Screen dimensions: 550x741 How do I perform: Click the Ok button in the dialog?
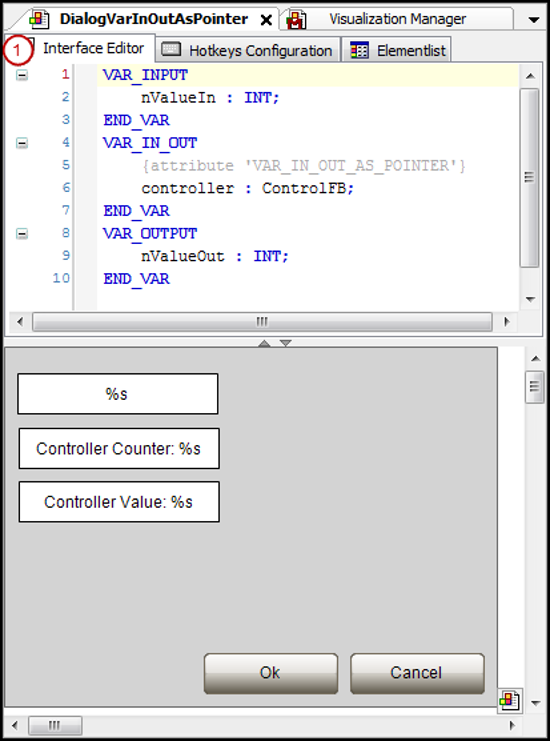click(x=271, y=673)
